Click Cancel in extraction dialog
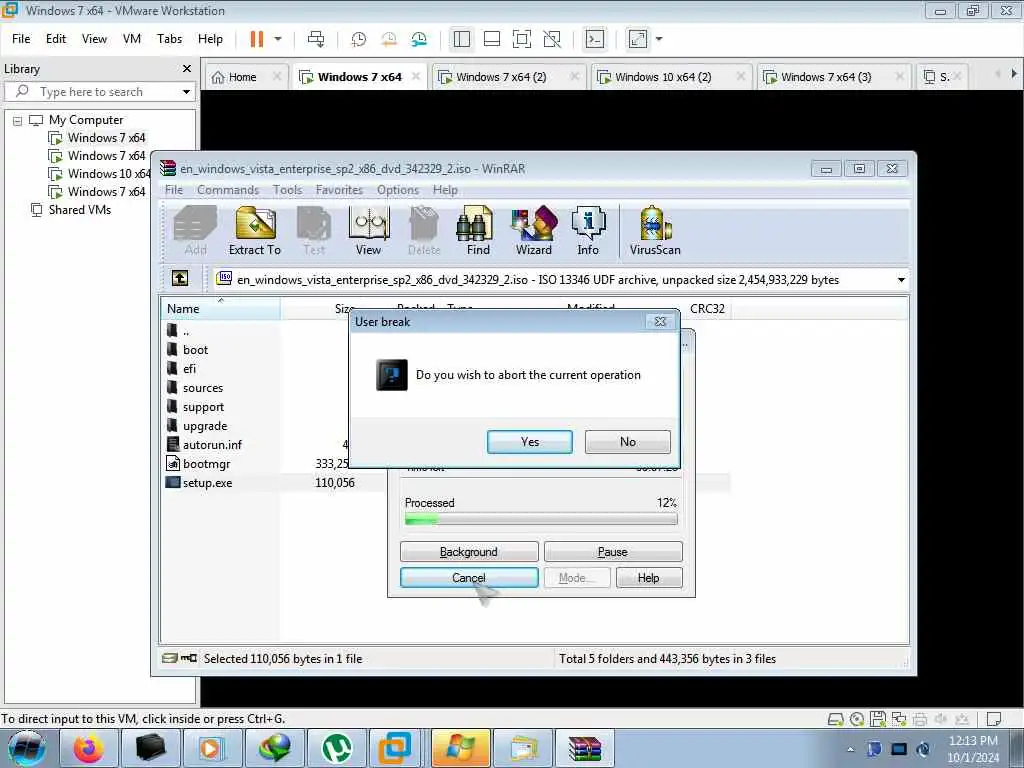This screenshot has height=768, width=1024. coord(469,578)
